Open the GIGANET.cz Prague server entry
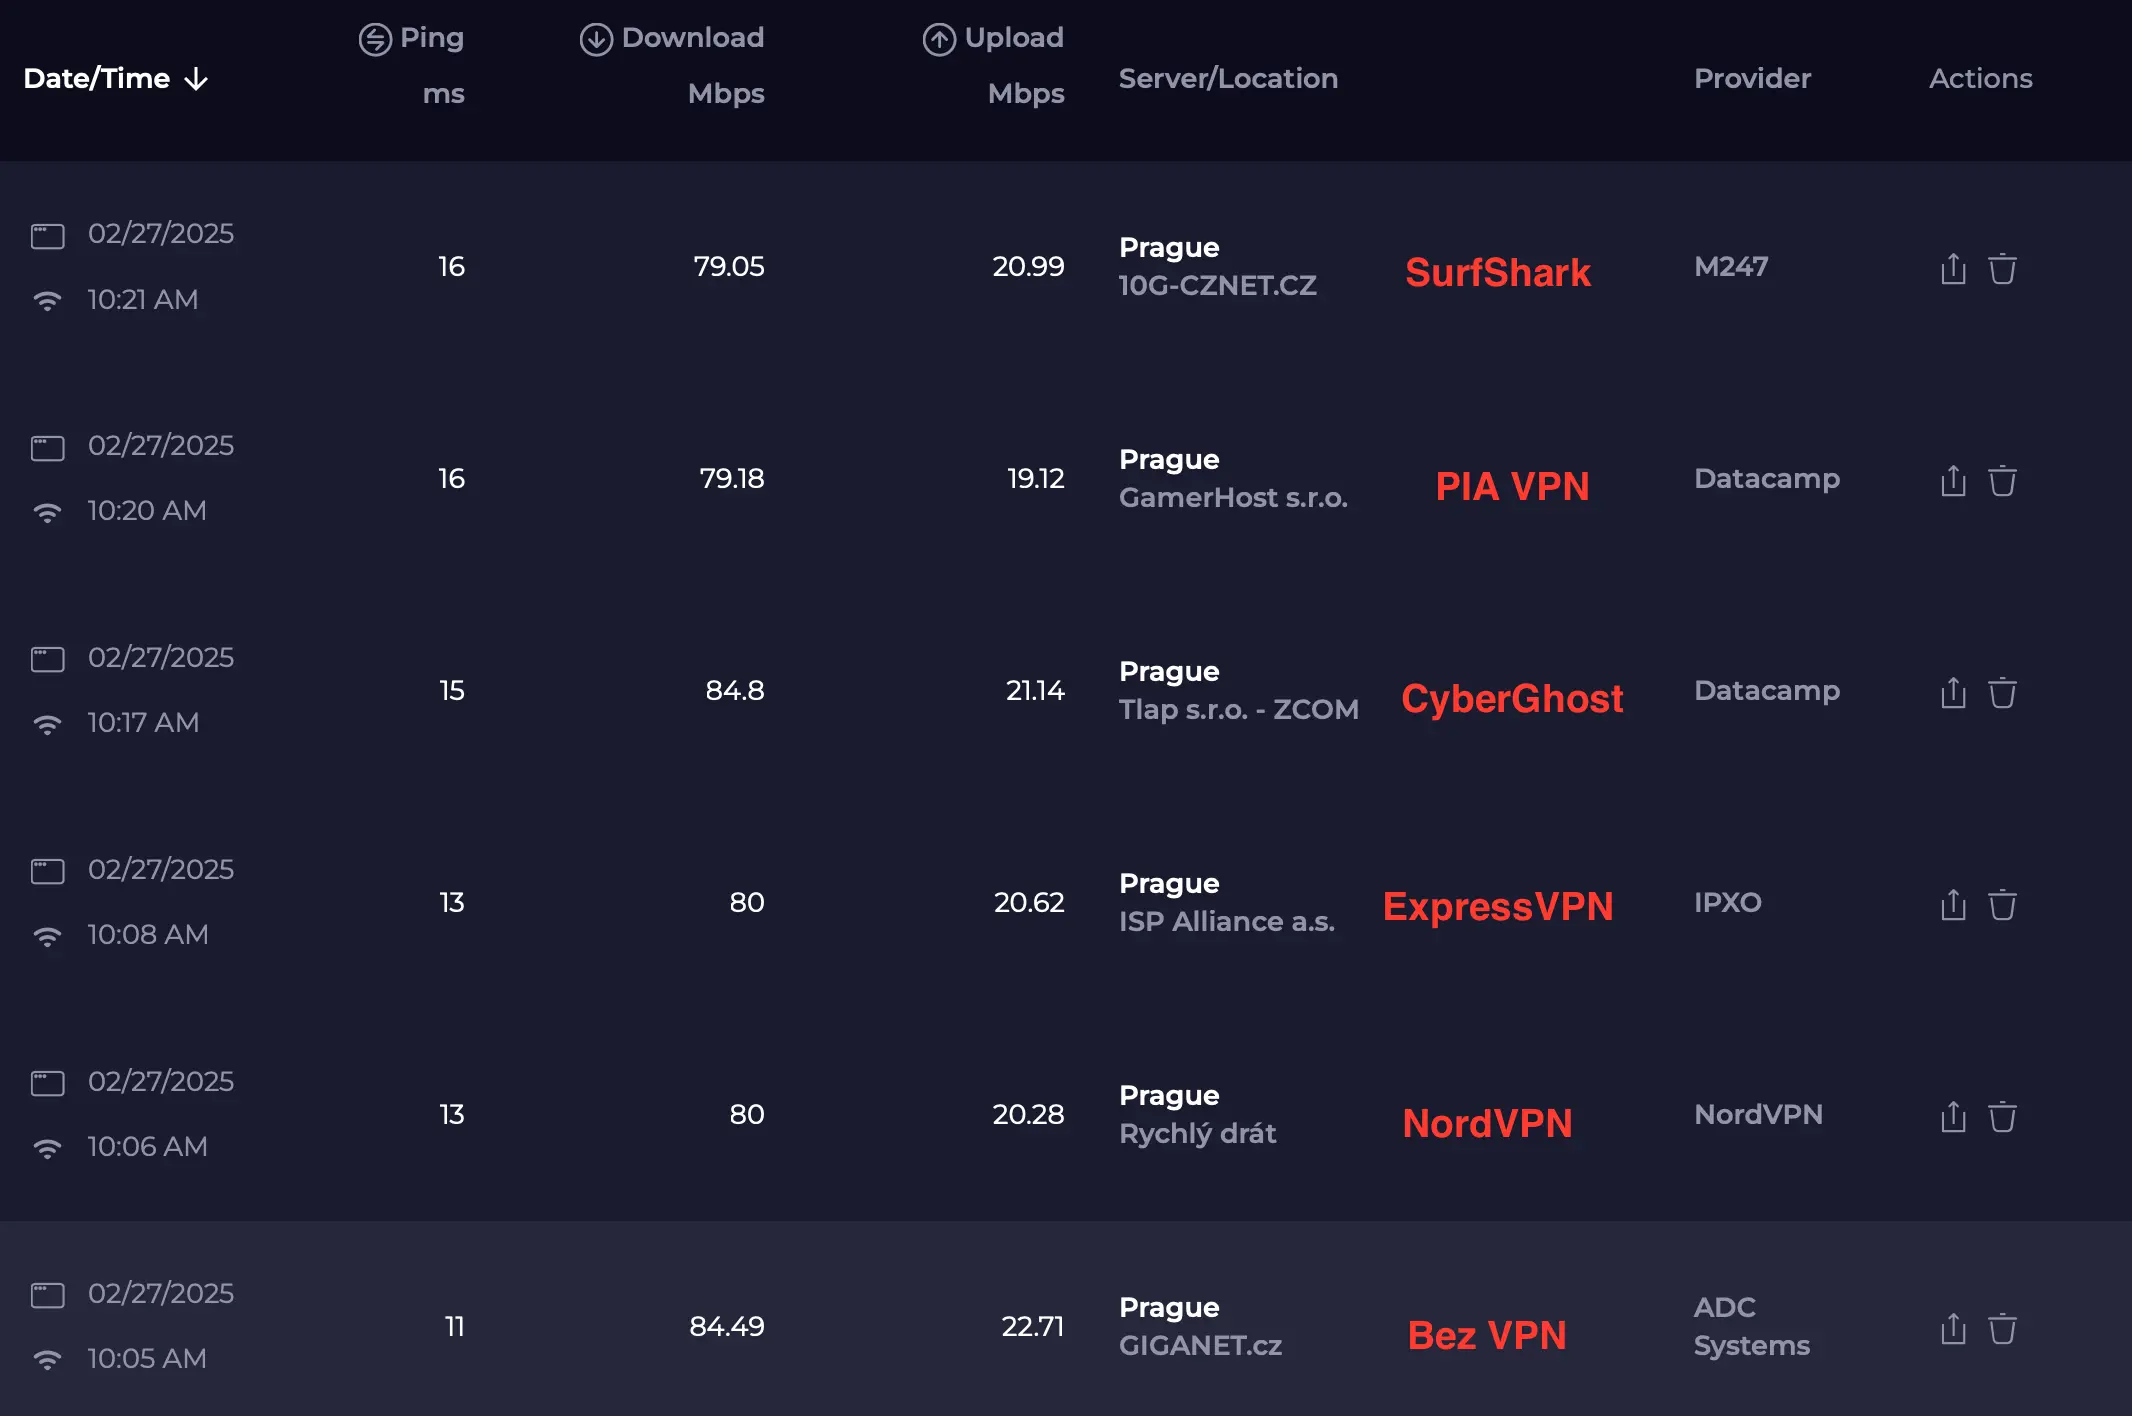The image size is (2132, 1416). pos(1200,1345)
